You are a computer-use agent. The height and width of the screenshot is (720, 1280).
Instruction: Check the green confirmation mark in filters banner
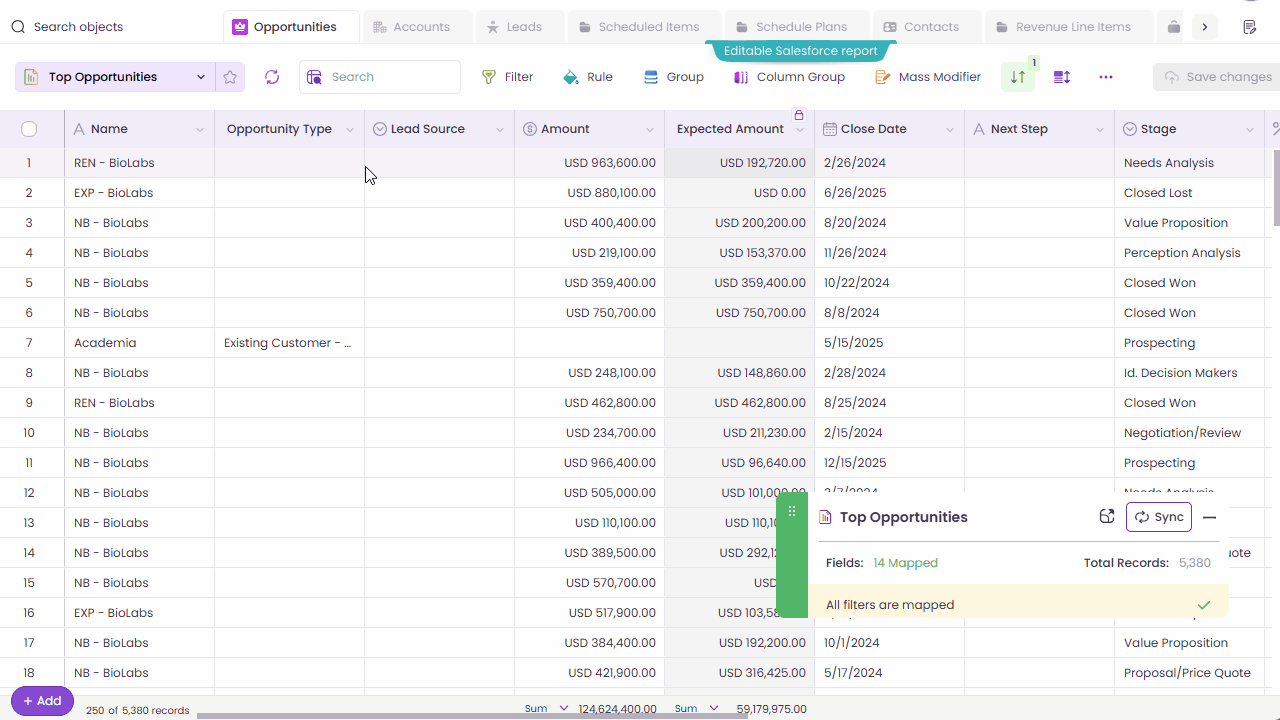1203,604
